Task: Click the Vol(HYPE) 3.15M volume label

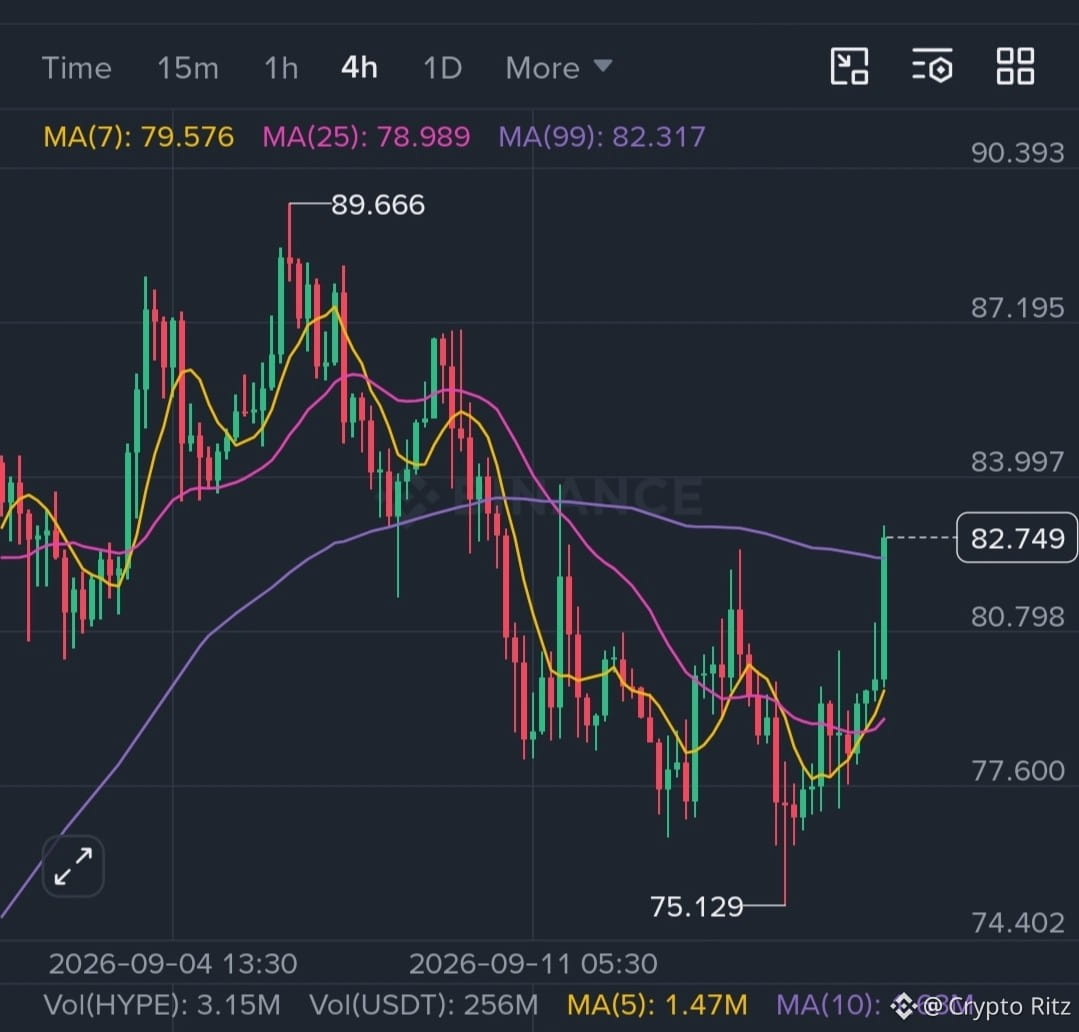Action: coord(162,1005)
